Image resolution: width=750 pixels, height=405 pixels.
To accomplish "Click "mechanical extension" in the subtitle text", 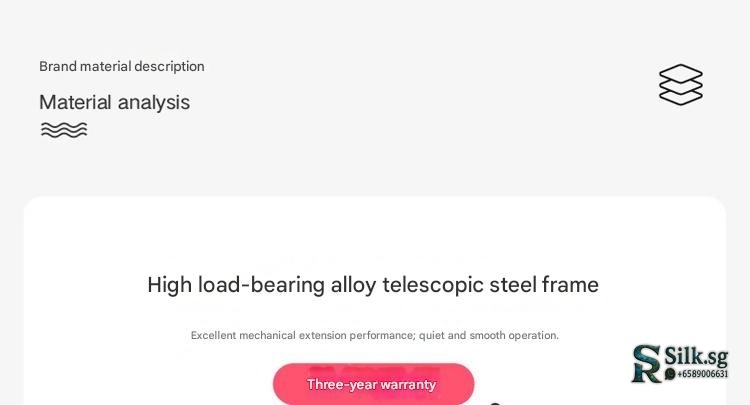I will tap(292, 336).
